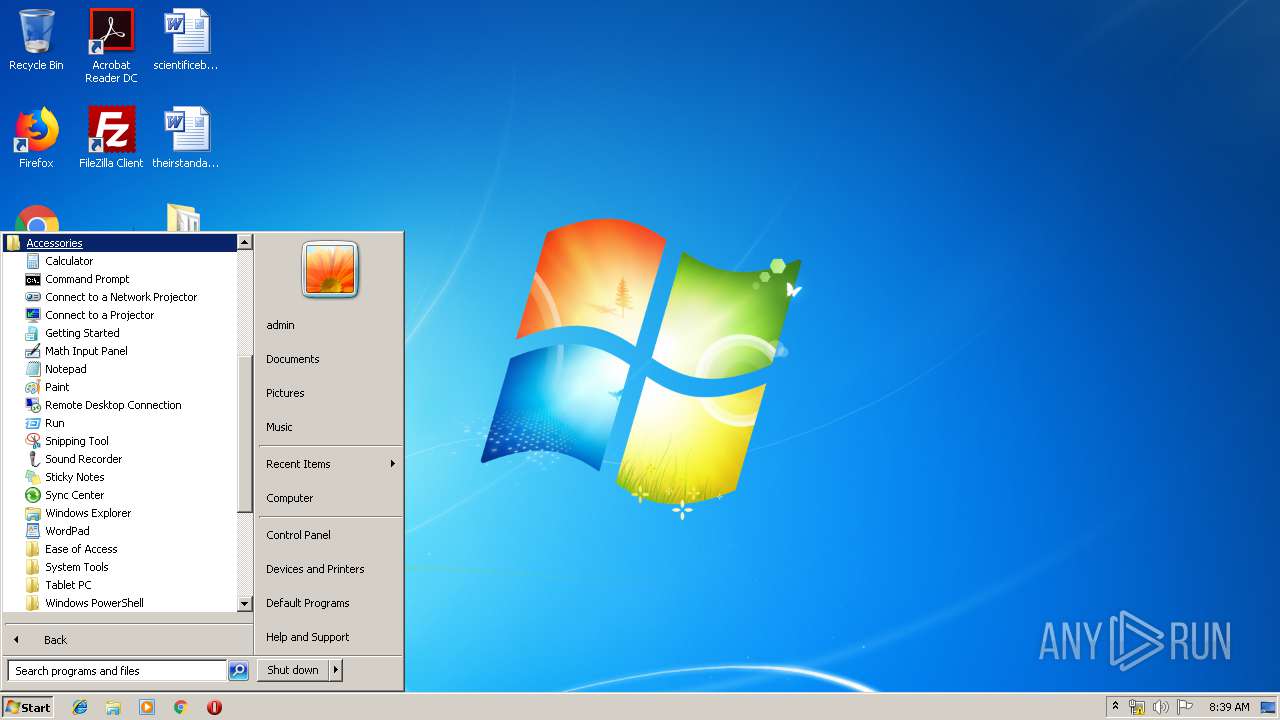Click the search magnifier button

238,671
